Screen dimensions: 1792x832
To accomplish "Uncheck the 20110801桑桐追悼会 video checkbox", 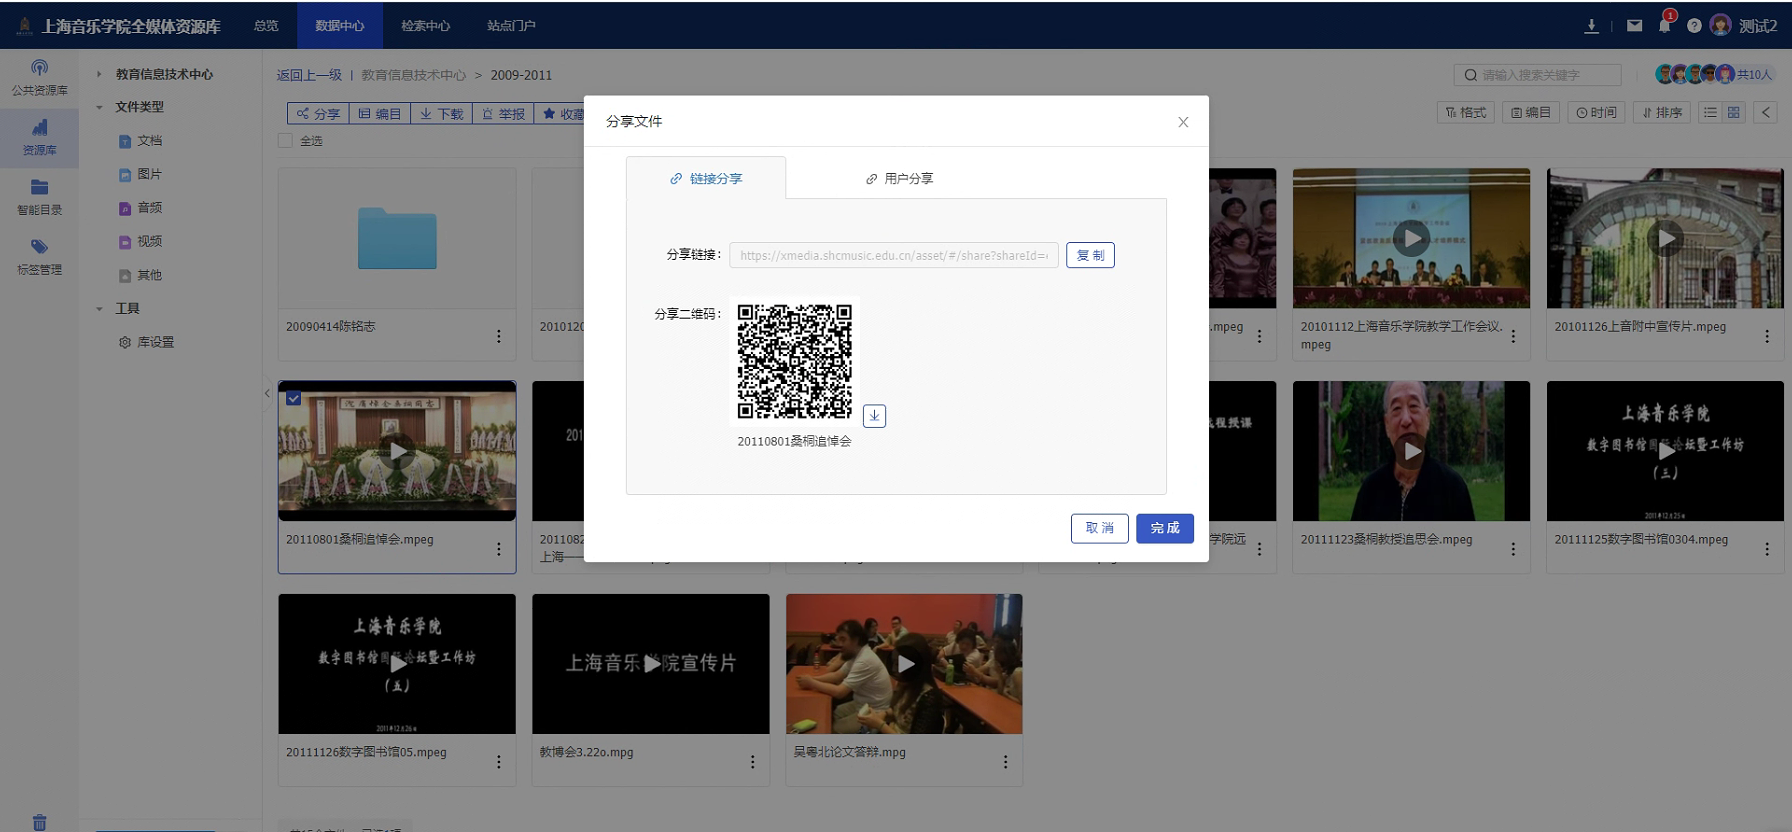I will click(x=293, y=398).
